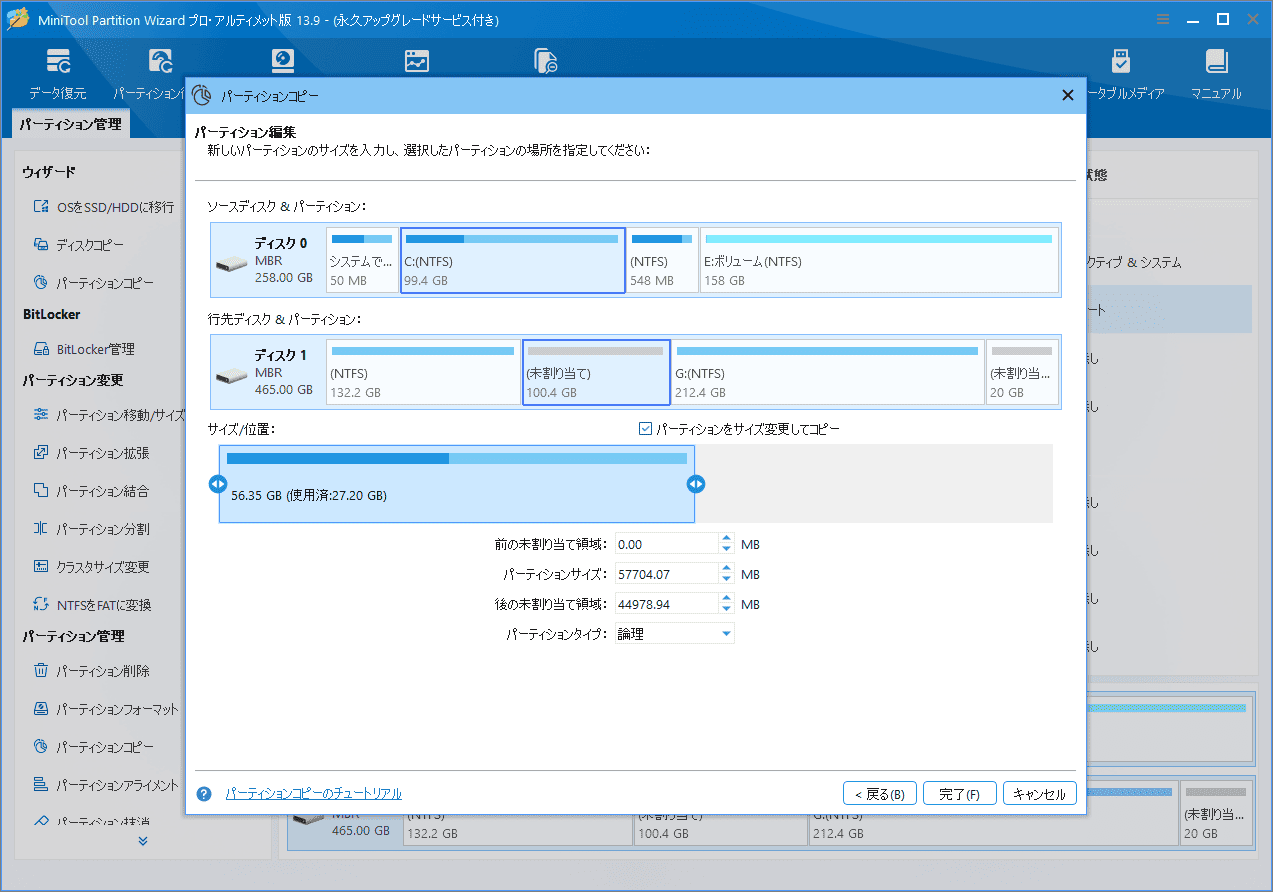Click the キャンセル button
The height and width of the screenshot is (892, 1273).
[x=1040, y=794]
